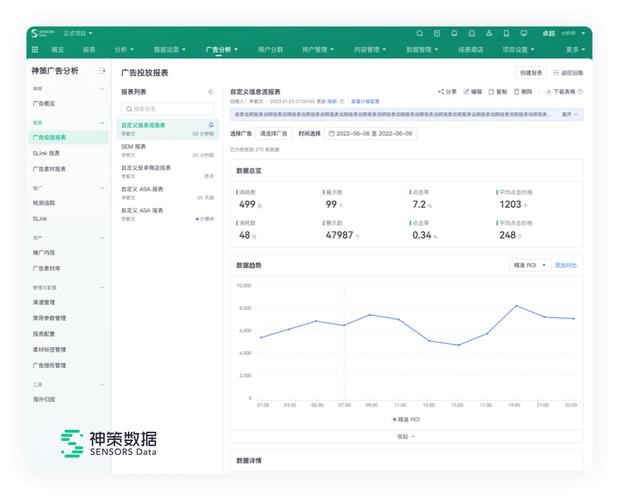Screen dimensions: 619x500
Task: Click the 下载表格 download icon
Action: click(x=548, y=92)
